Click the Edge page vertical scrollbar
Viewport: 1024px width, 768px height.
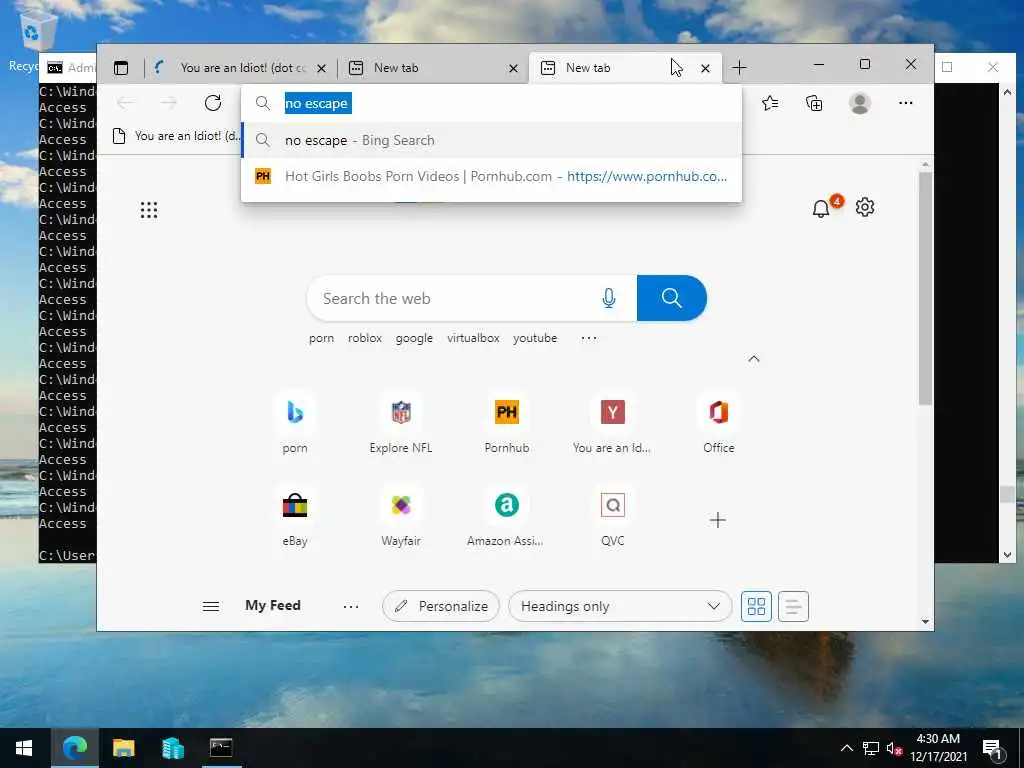click(925, 287)
